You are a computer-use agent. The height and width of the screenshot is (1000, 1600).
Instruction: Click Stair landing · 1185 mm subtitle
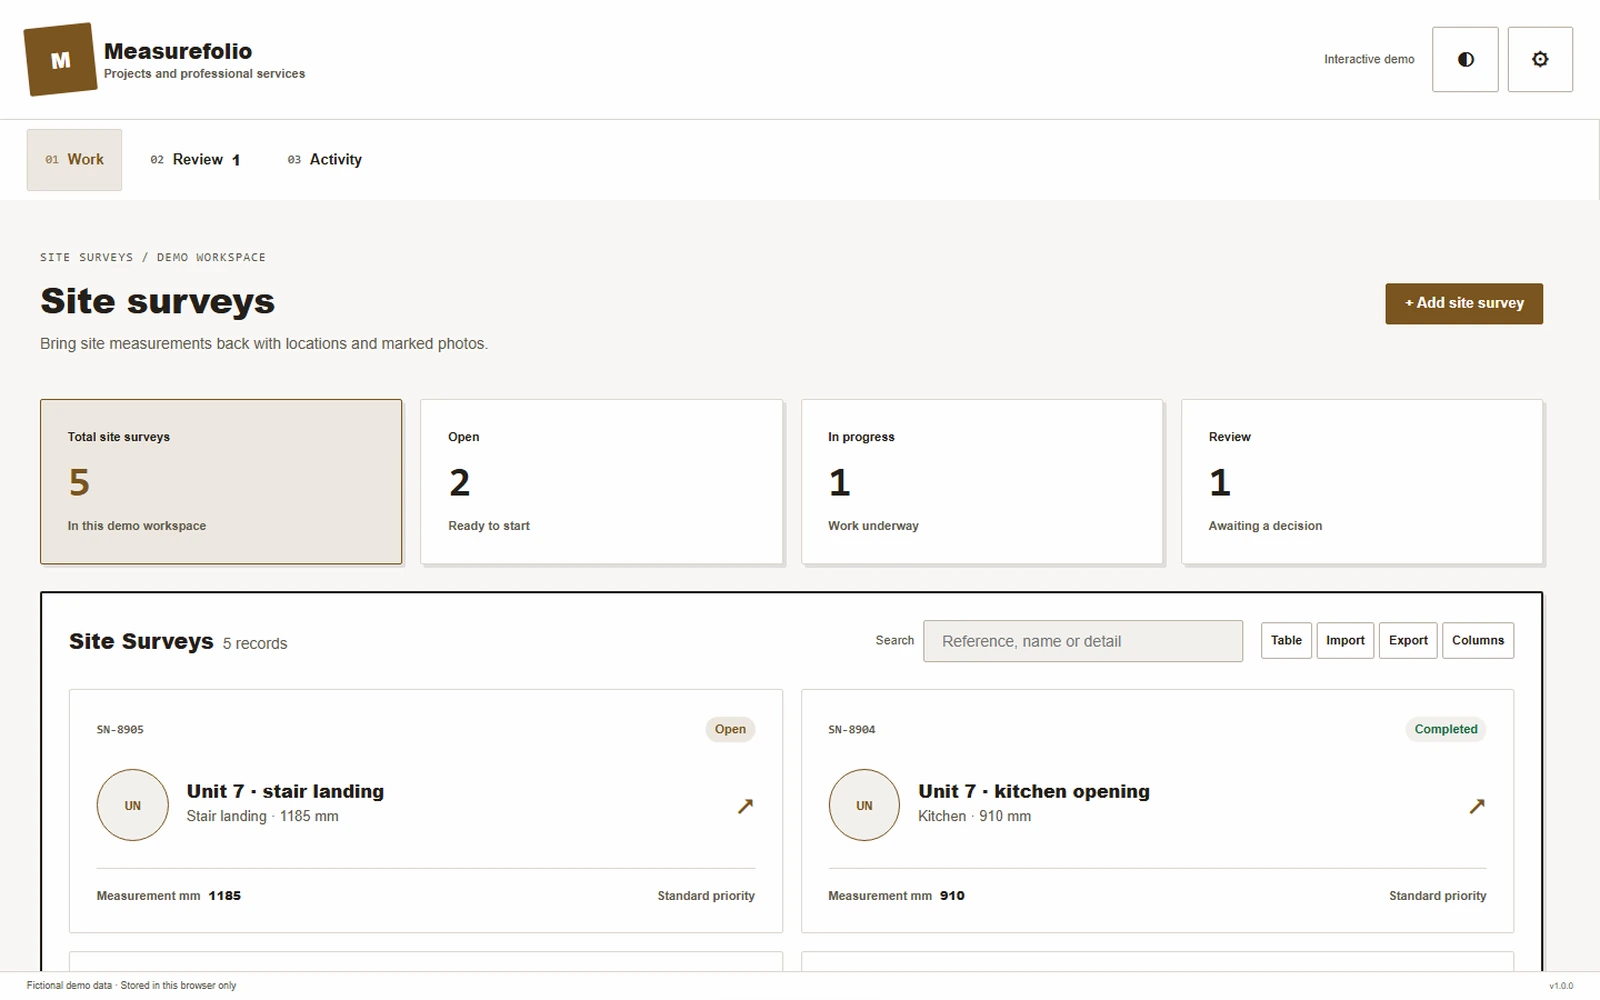pos(262,816)
